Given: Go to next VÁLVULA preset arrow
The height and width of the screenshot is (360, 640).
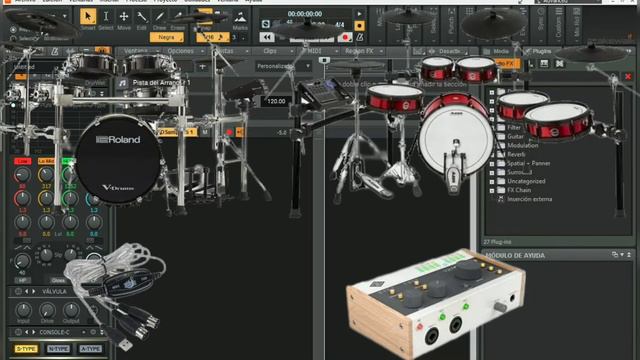Looking at the screenshot, I should point(34,291).
